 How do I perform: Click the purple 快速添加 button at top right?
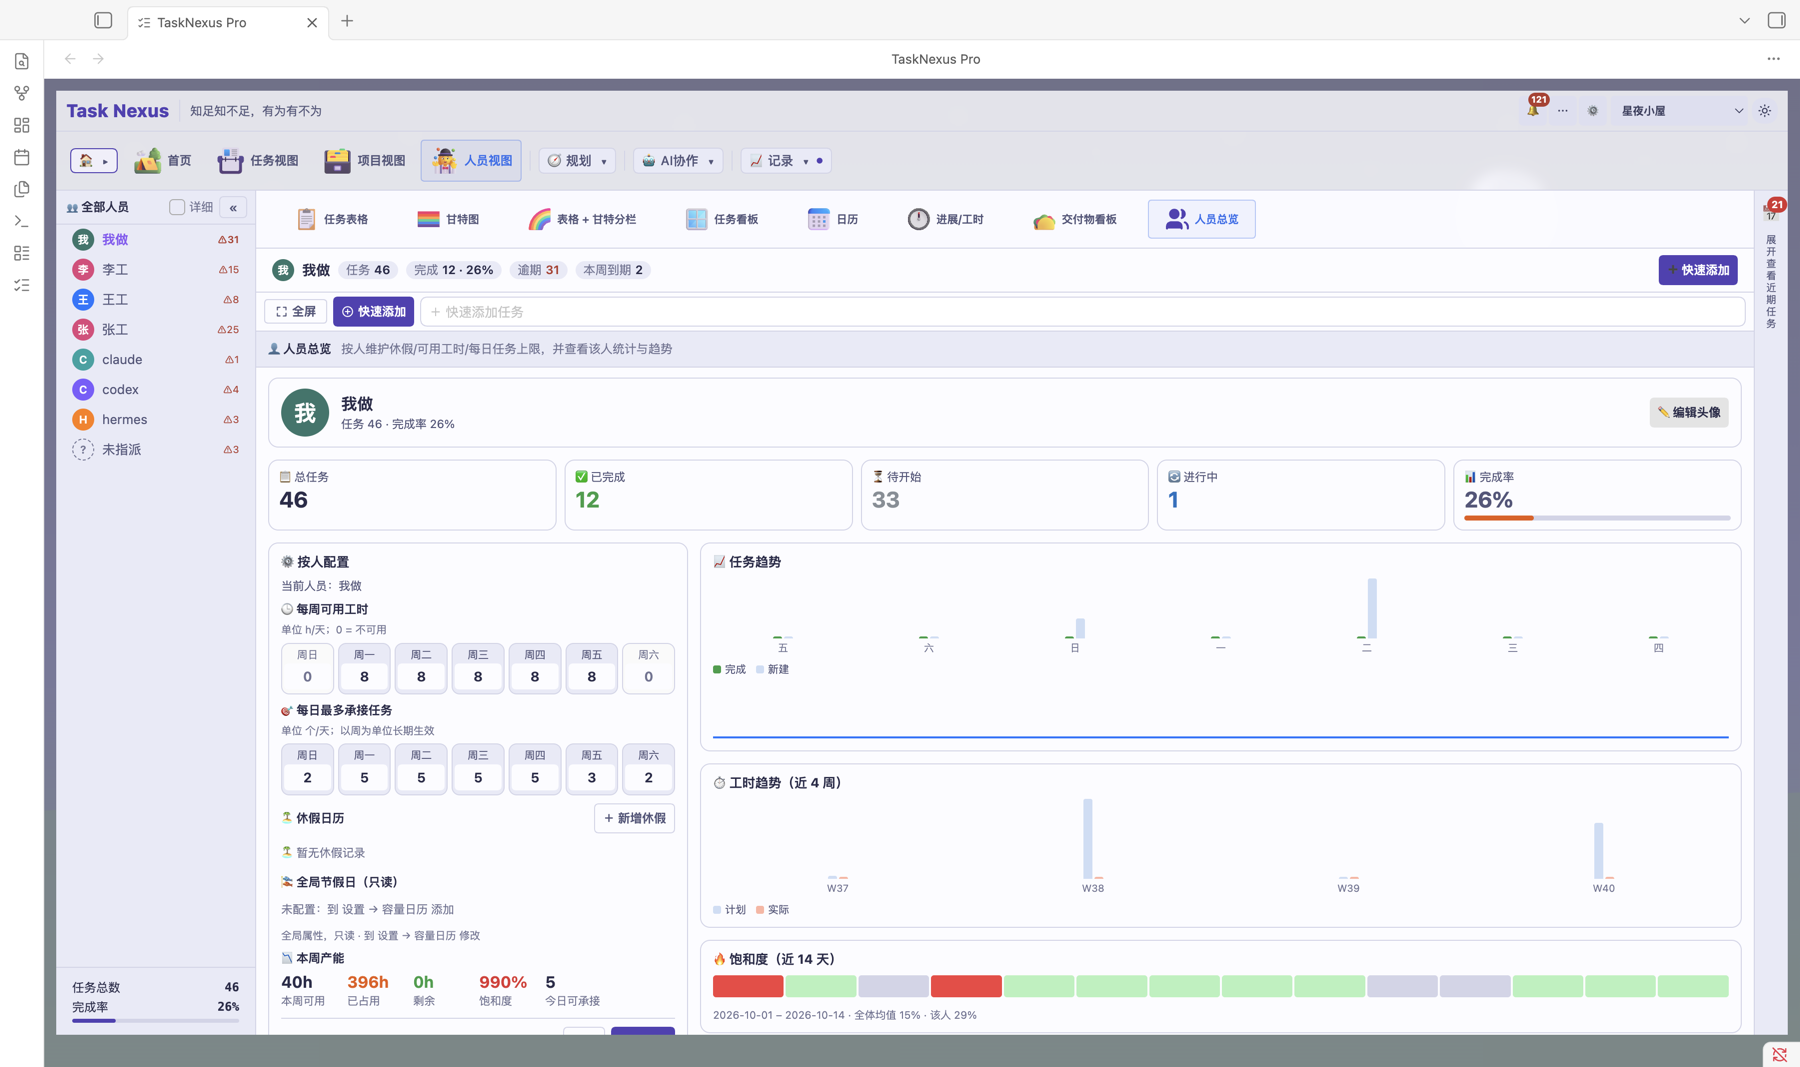[1698, 270]
